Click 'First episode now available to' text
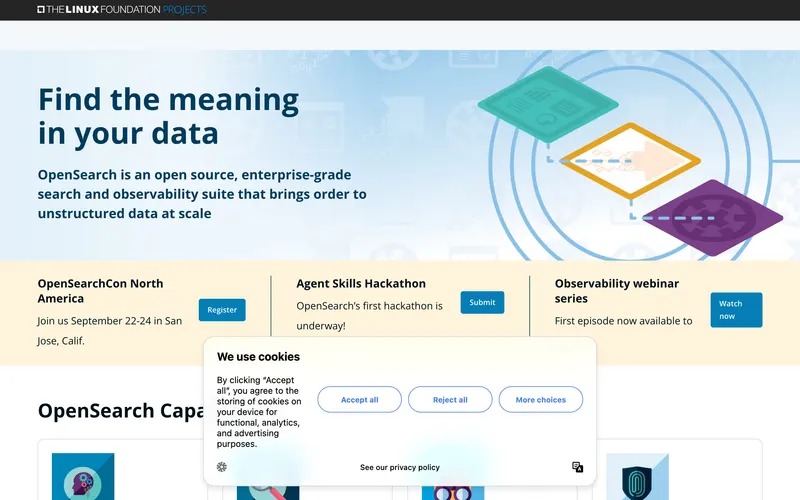This screenshot has width=800, height=500. pyautogui.click(x=623, y=321)
